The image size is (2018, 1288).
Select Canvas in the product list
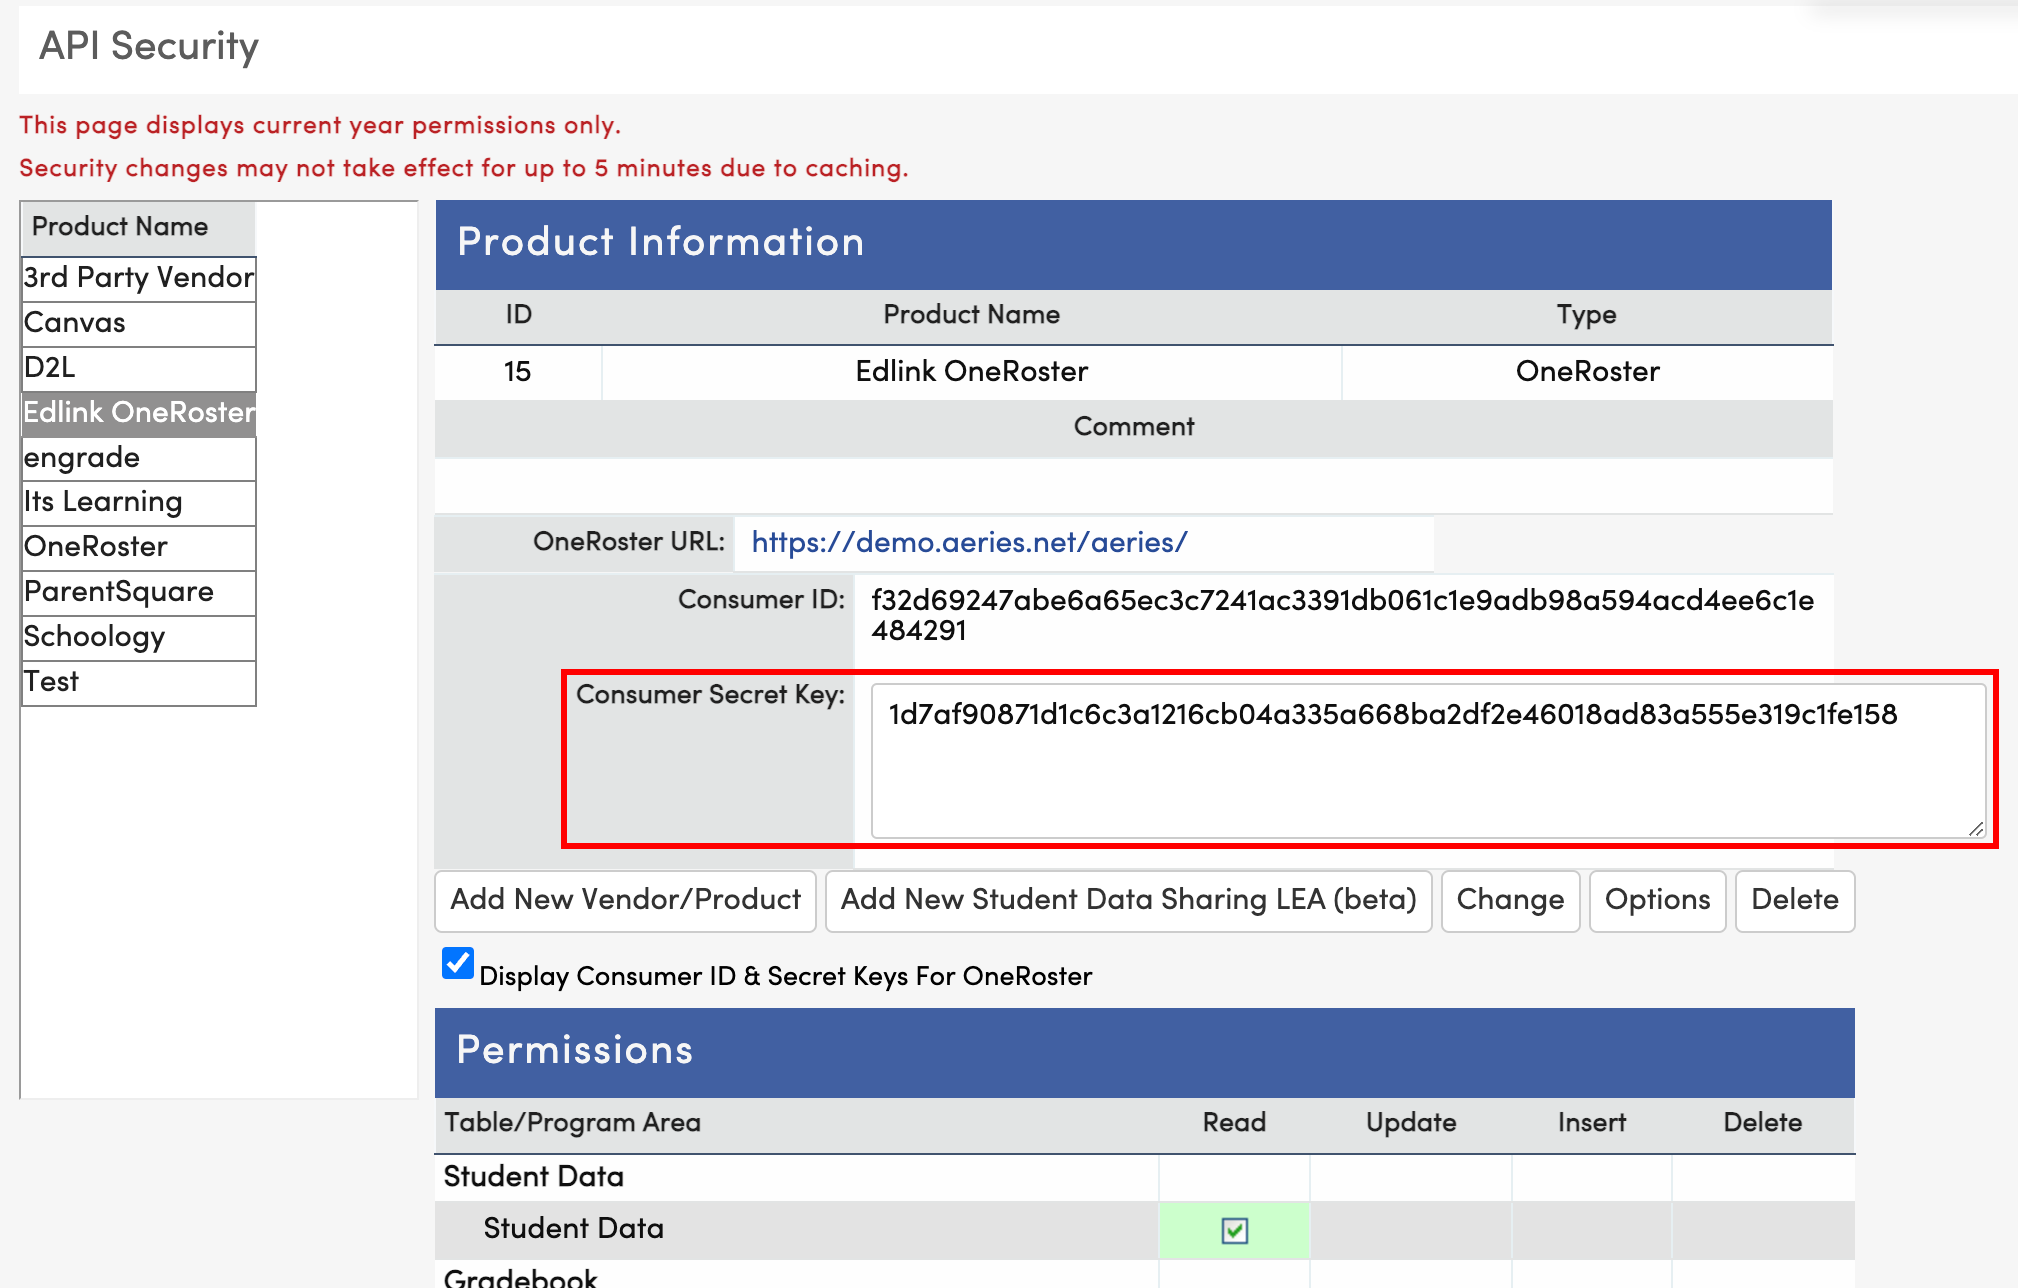pyautogui.click(x=139, y=323)
